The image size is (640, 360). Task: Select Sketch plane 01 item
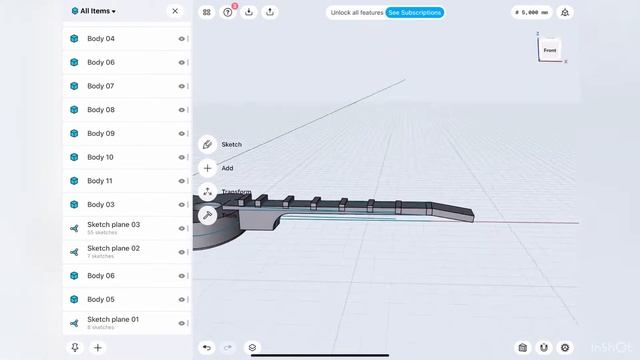click(x=127, y=323)
